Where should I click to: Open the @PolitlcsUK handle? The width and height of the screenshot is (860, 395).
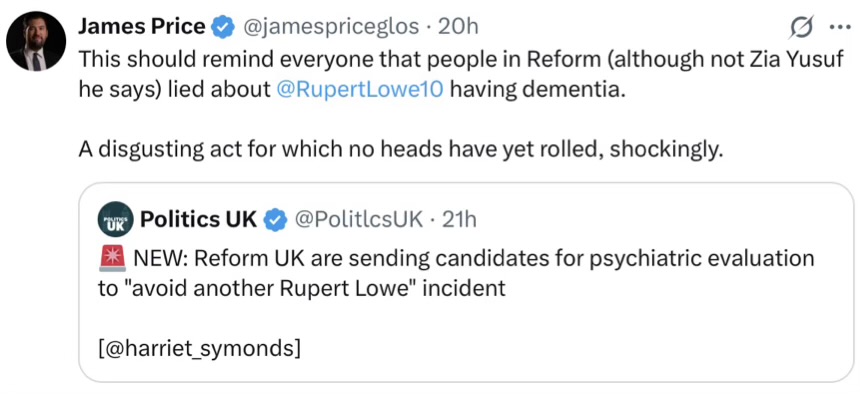[x=359, y=219]
